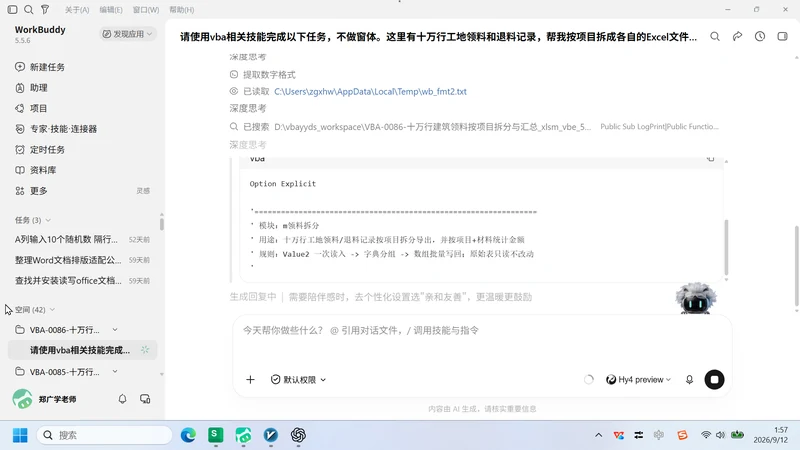This screenshot has width=800, height=450.
Task: Click the robot mascot avatar
Action: pyautogui.click(x=695, y=297)
